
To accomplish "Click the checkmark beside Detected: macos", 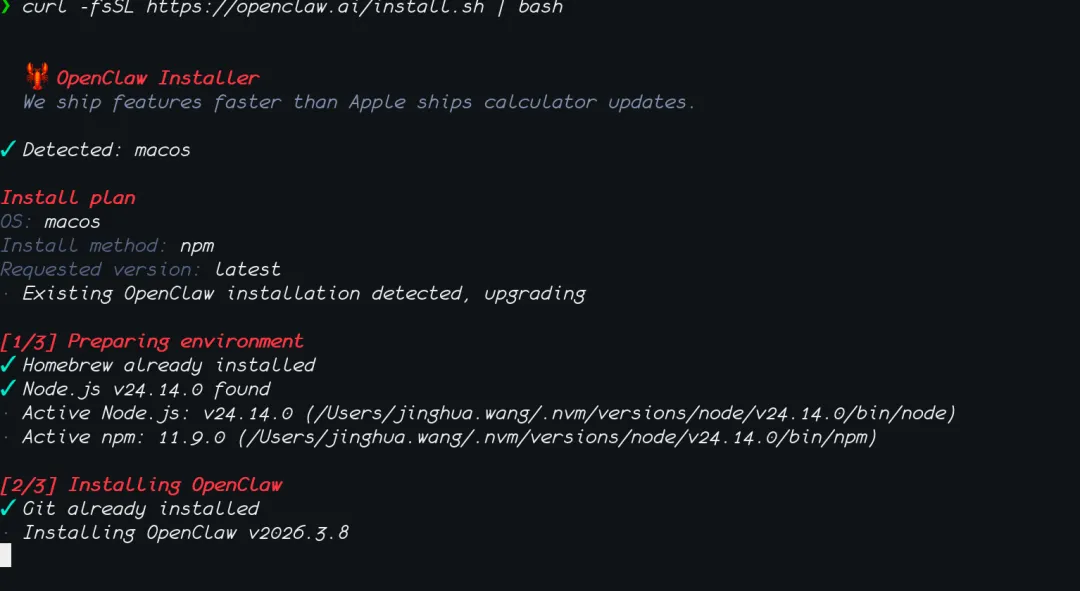I will (8, 149).
